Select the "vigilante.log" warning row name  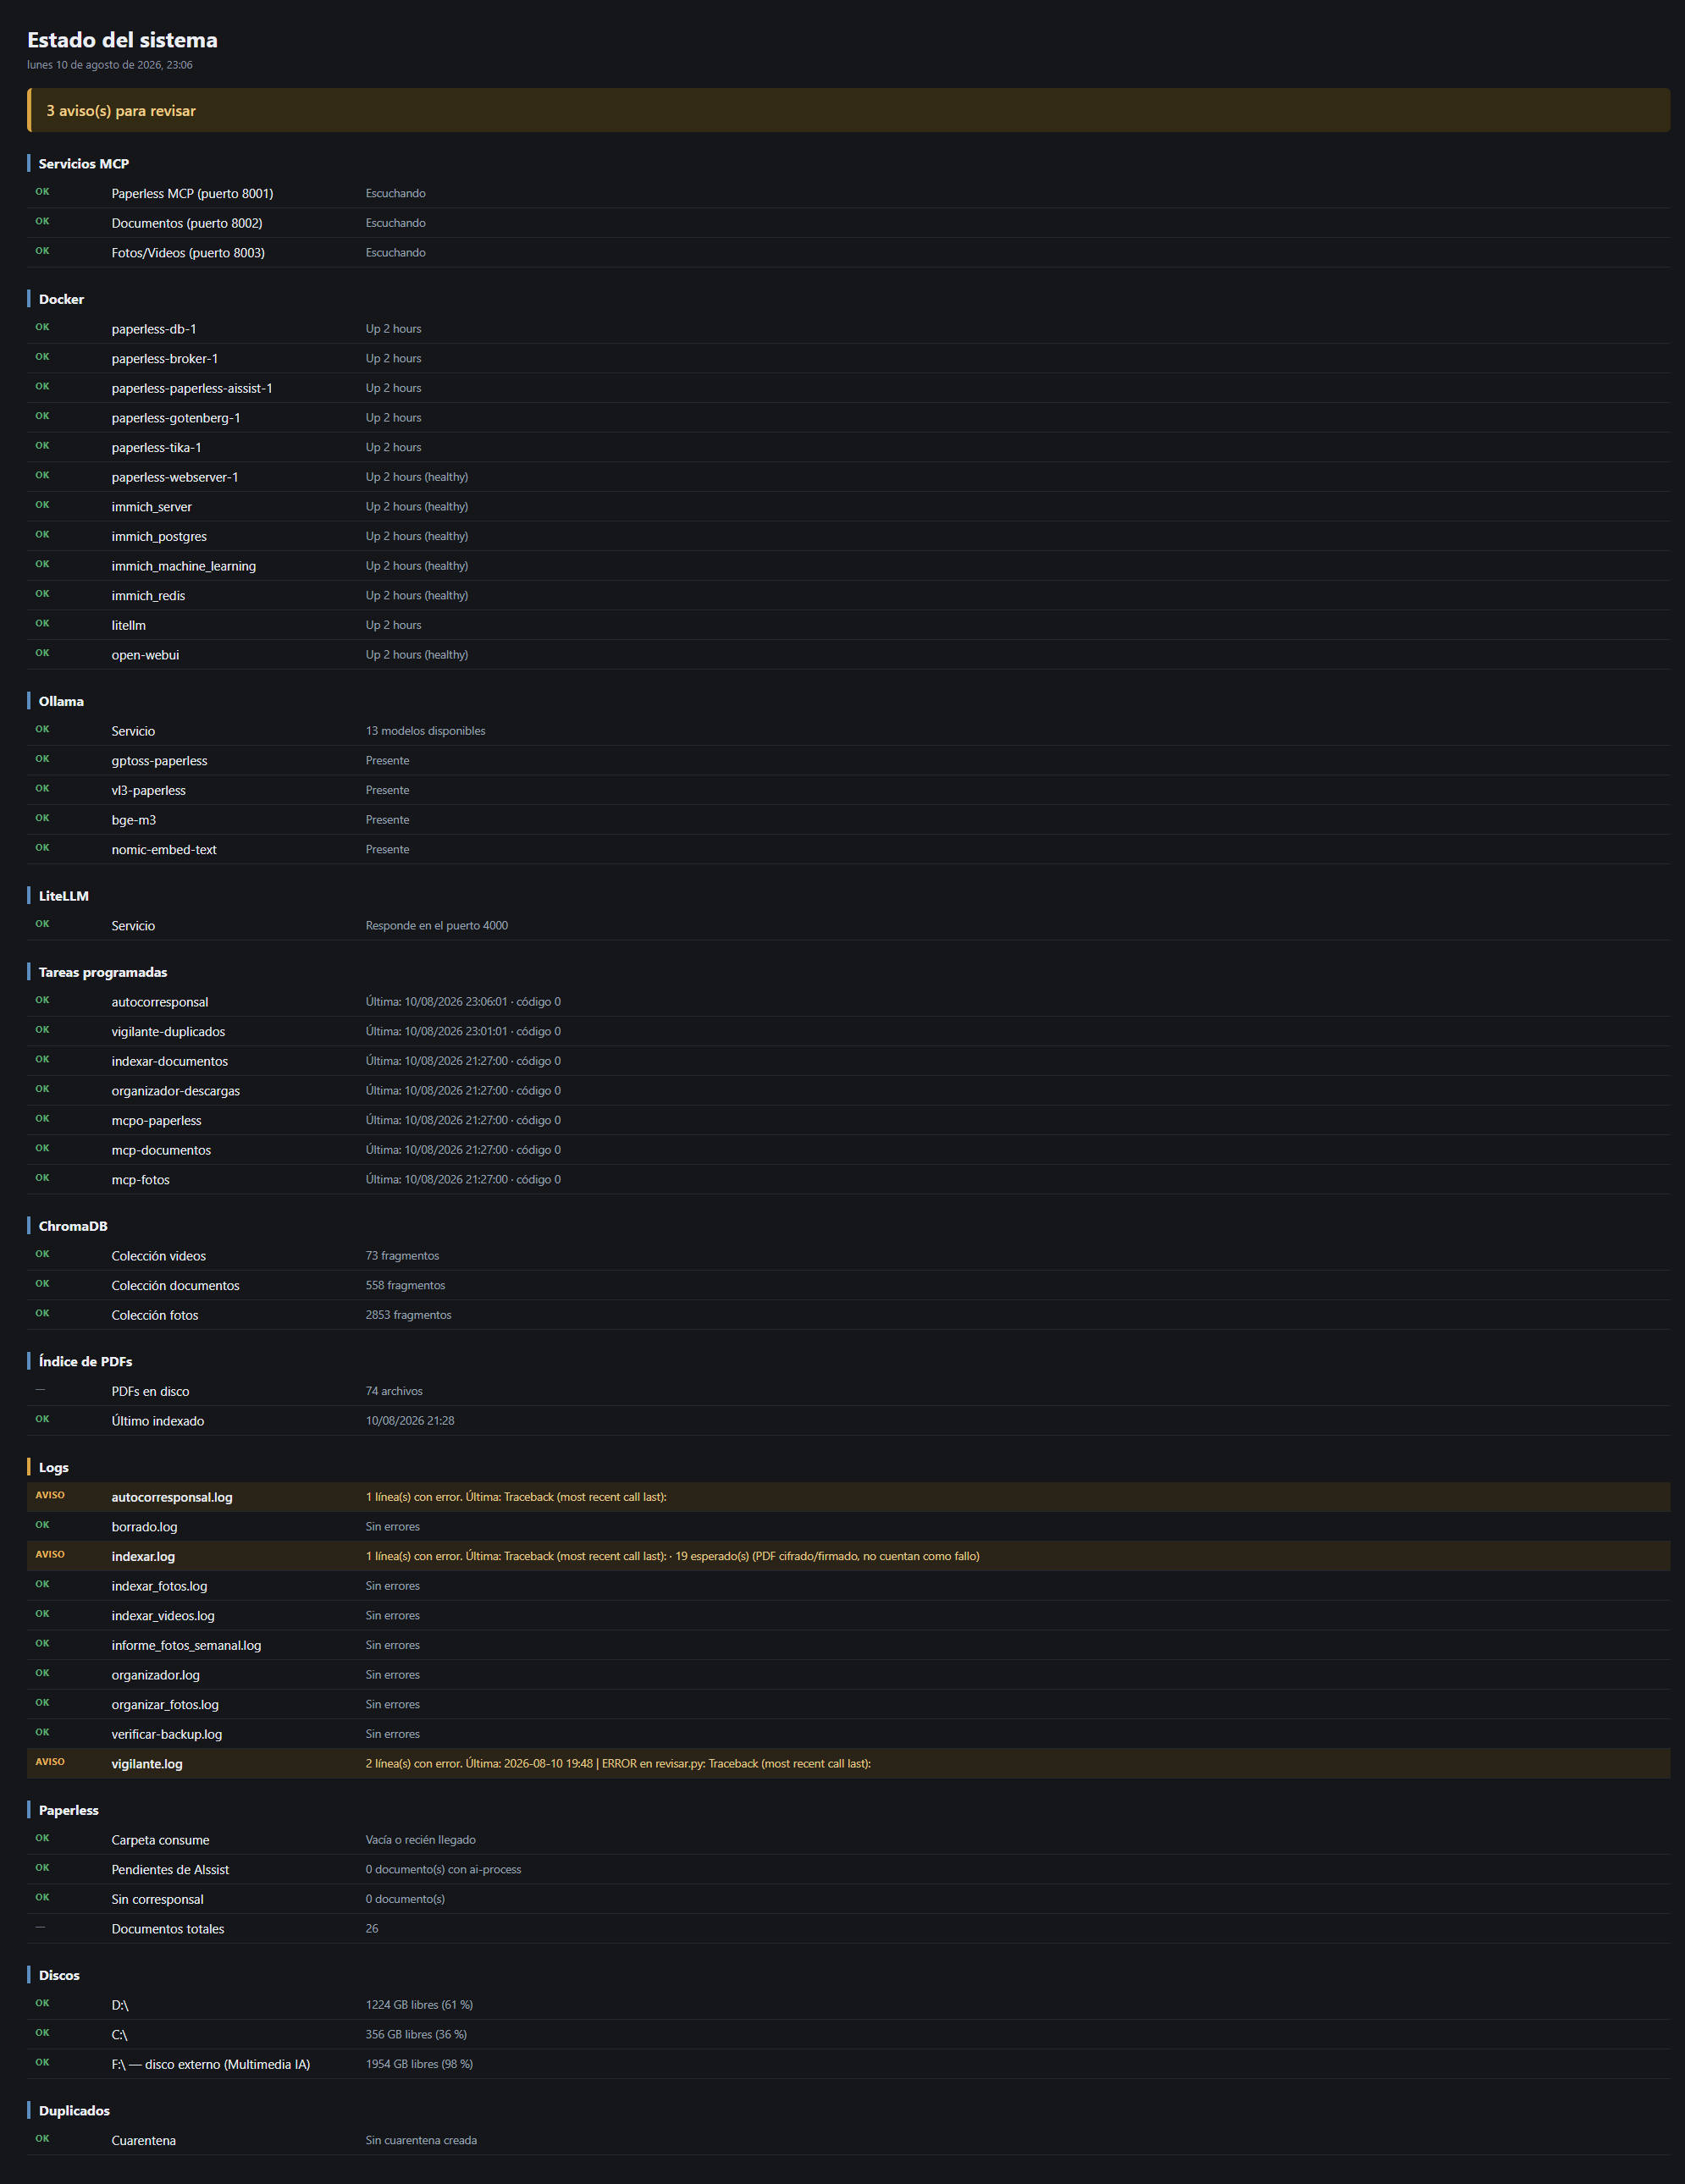147,1764
